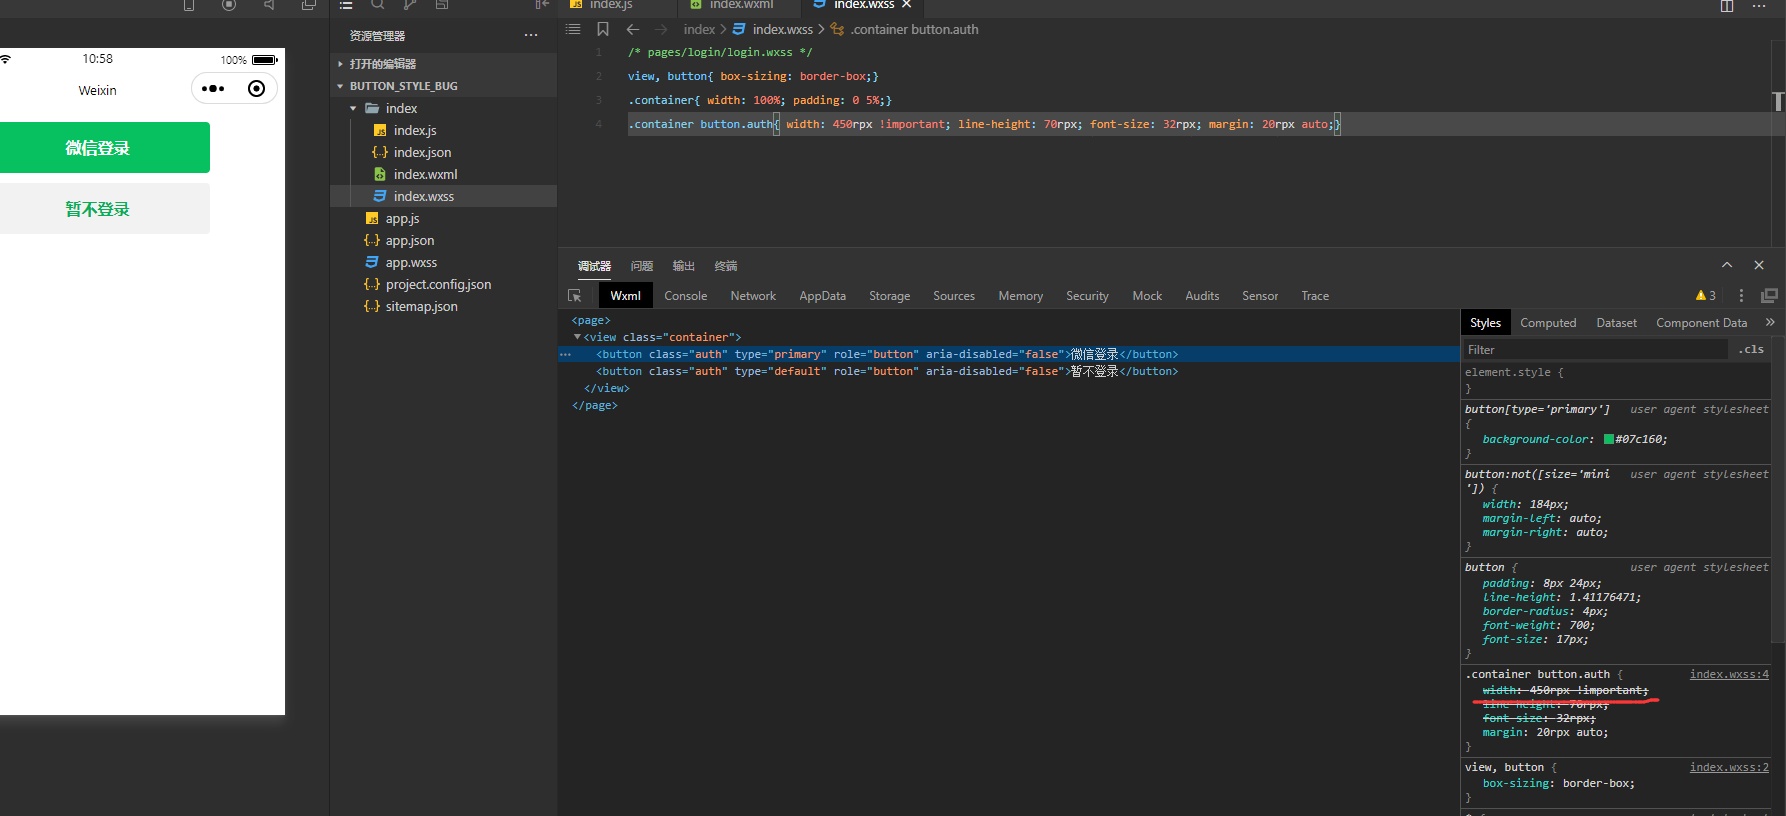Close the debugger panel
The width and height of the screenshot is (1786, 816).
coord(1759,265)
